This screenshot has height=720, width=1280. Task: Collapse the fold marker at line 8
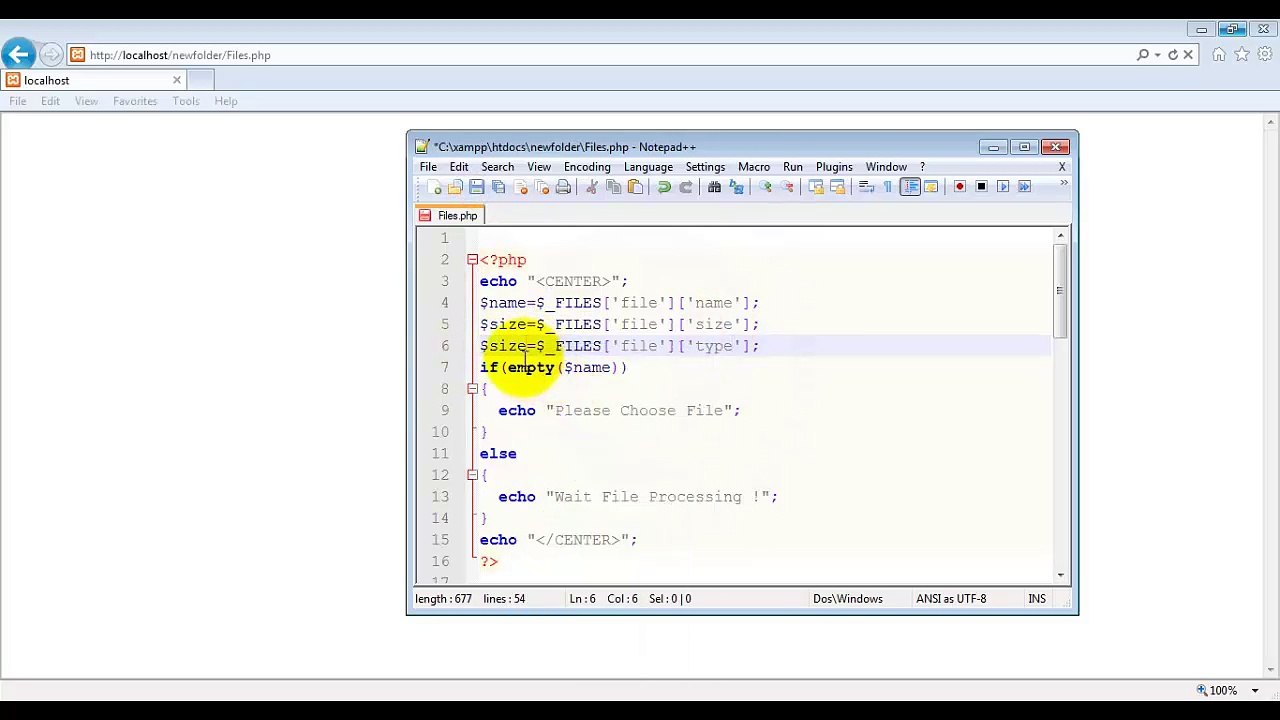(x=472, y=389)
